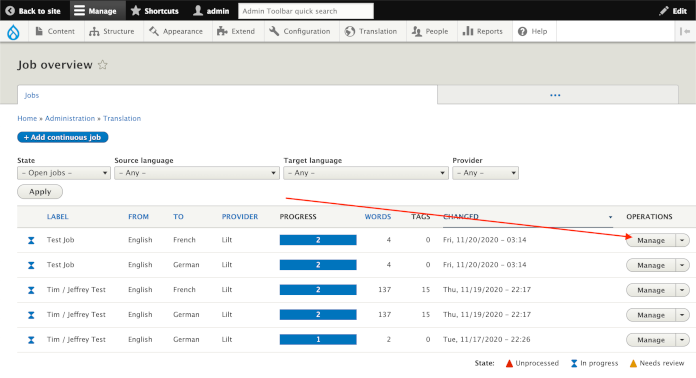Click the Edit pencil icon
The image size is (696, 378).
(664, 11)
